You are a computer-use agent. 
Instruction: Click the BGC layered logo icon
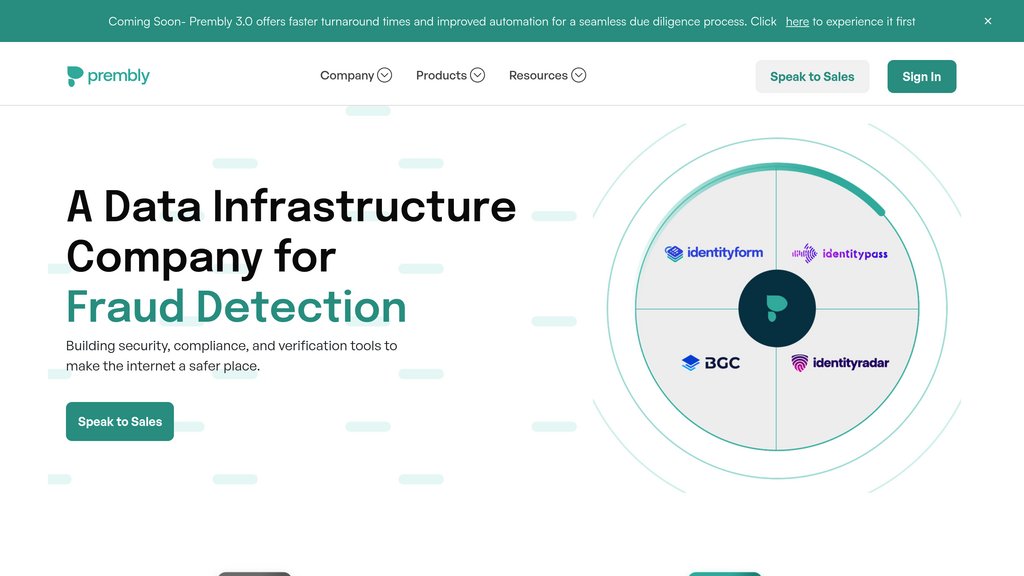690,363
